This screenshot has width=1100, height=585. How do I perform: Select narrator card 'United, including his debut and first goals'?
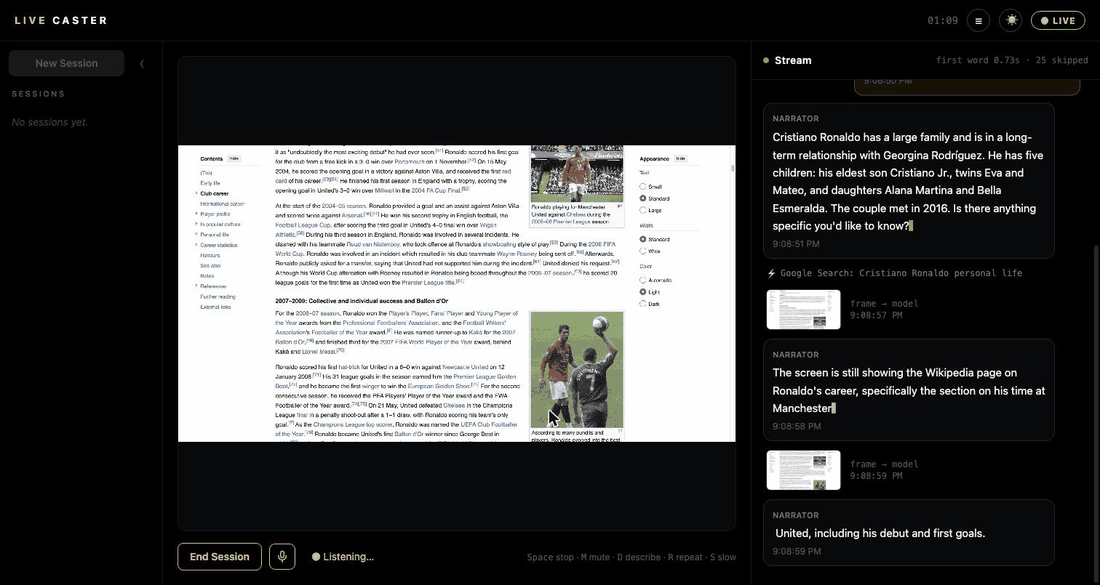pyautogui.click(x=908, y=532)
